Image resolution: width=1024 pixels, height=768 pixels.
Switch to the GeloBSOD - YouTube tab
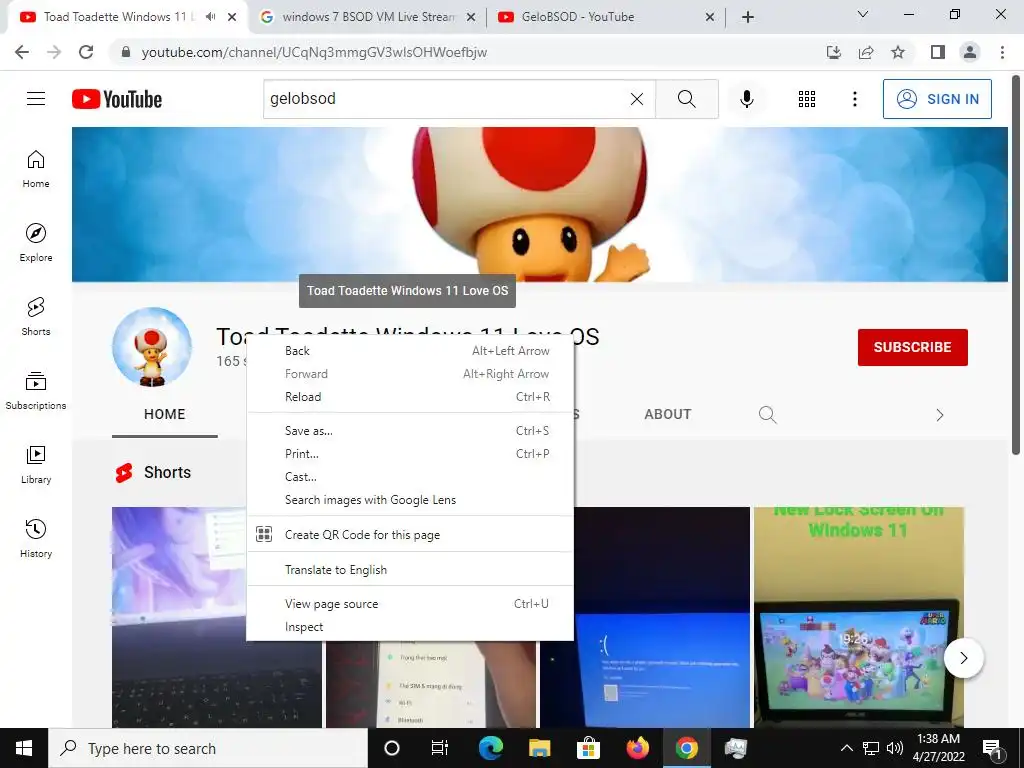pos(606,17)
